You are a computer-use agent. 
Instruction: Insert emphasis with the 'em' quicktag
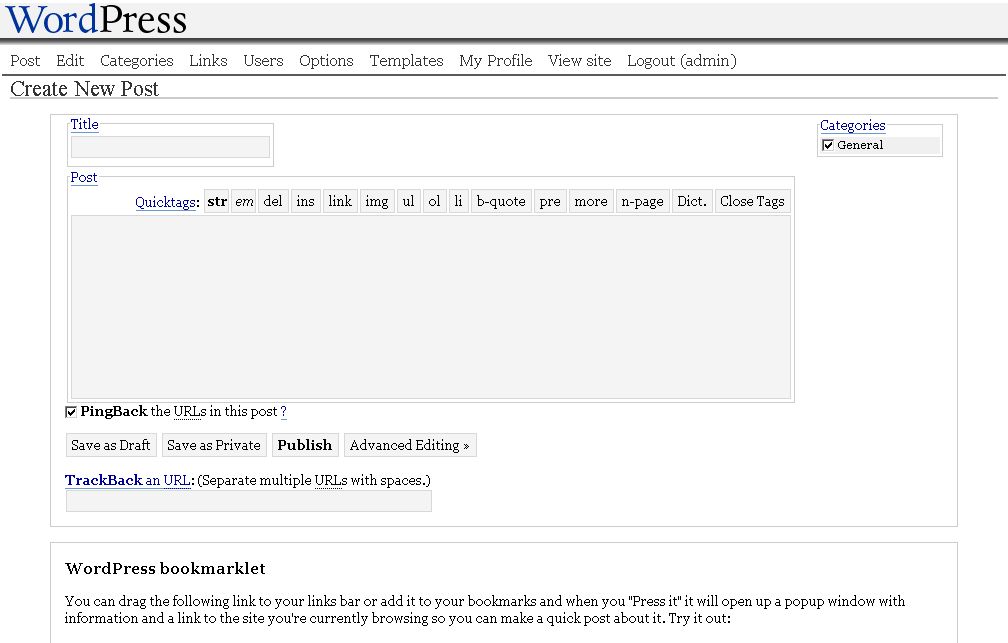tap(244, 201)
